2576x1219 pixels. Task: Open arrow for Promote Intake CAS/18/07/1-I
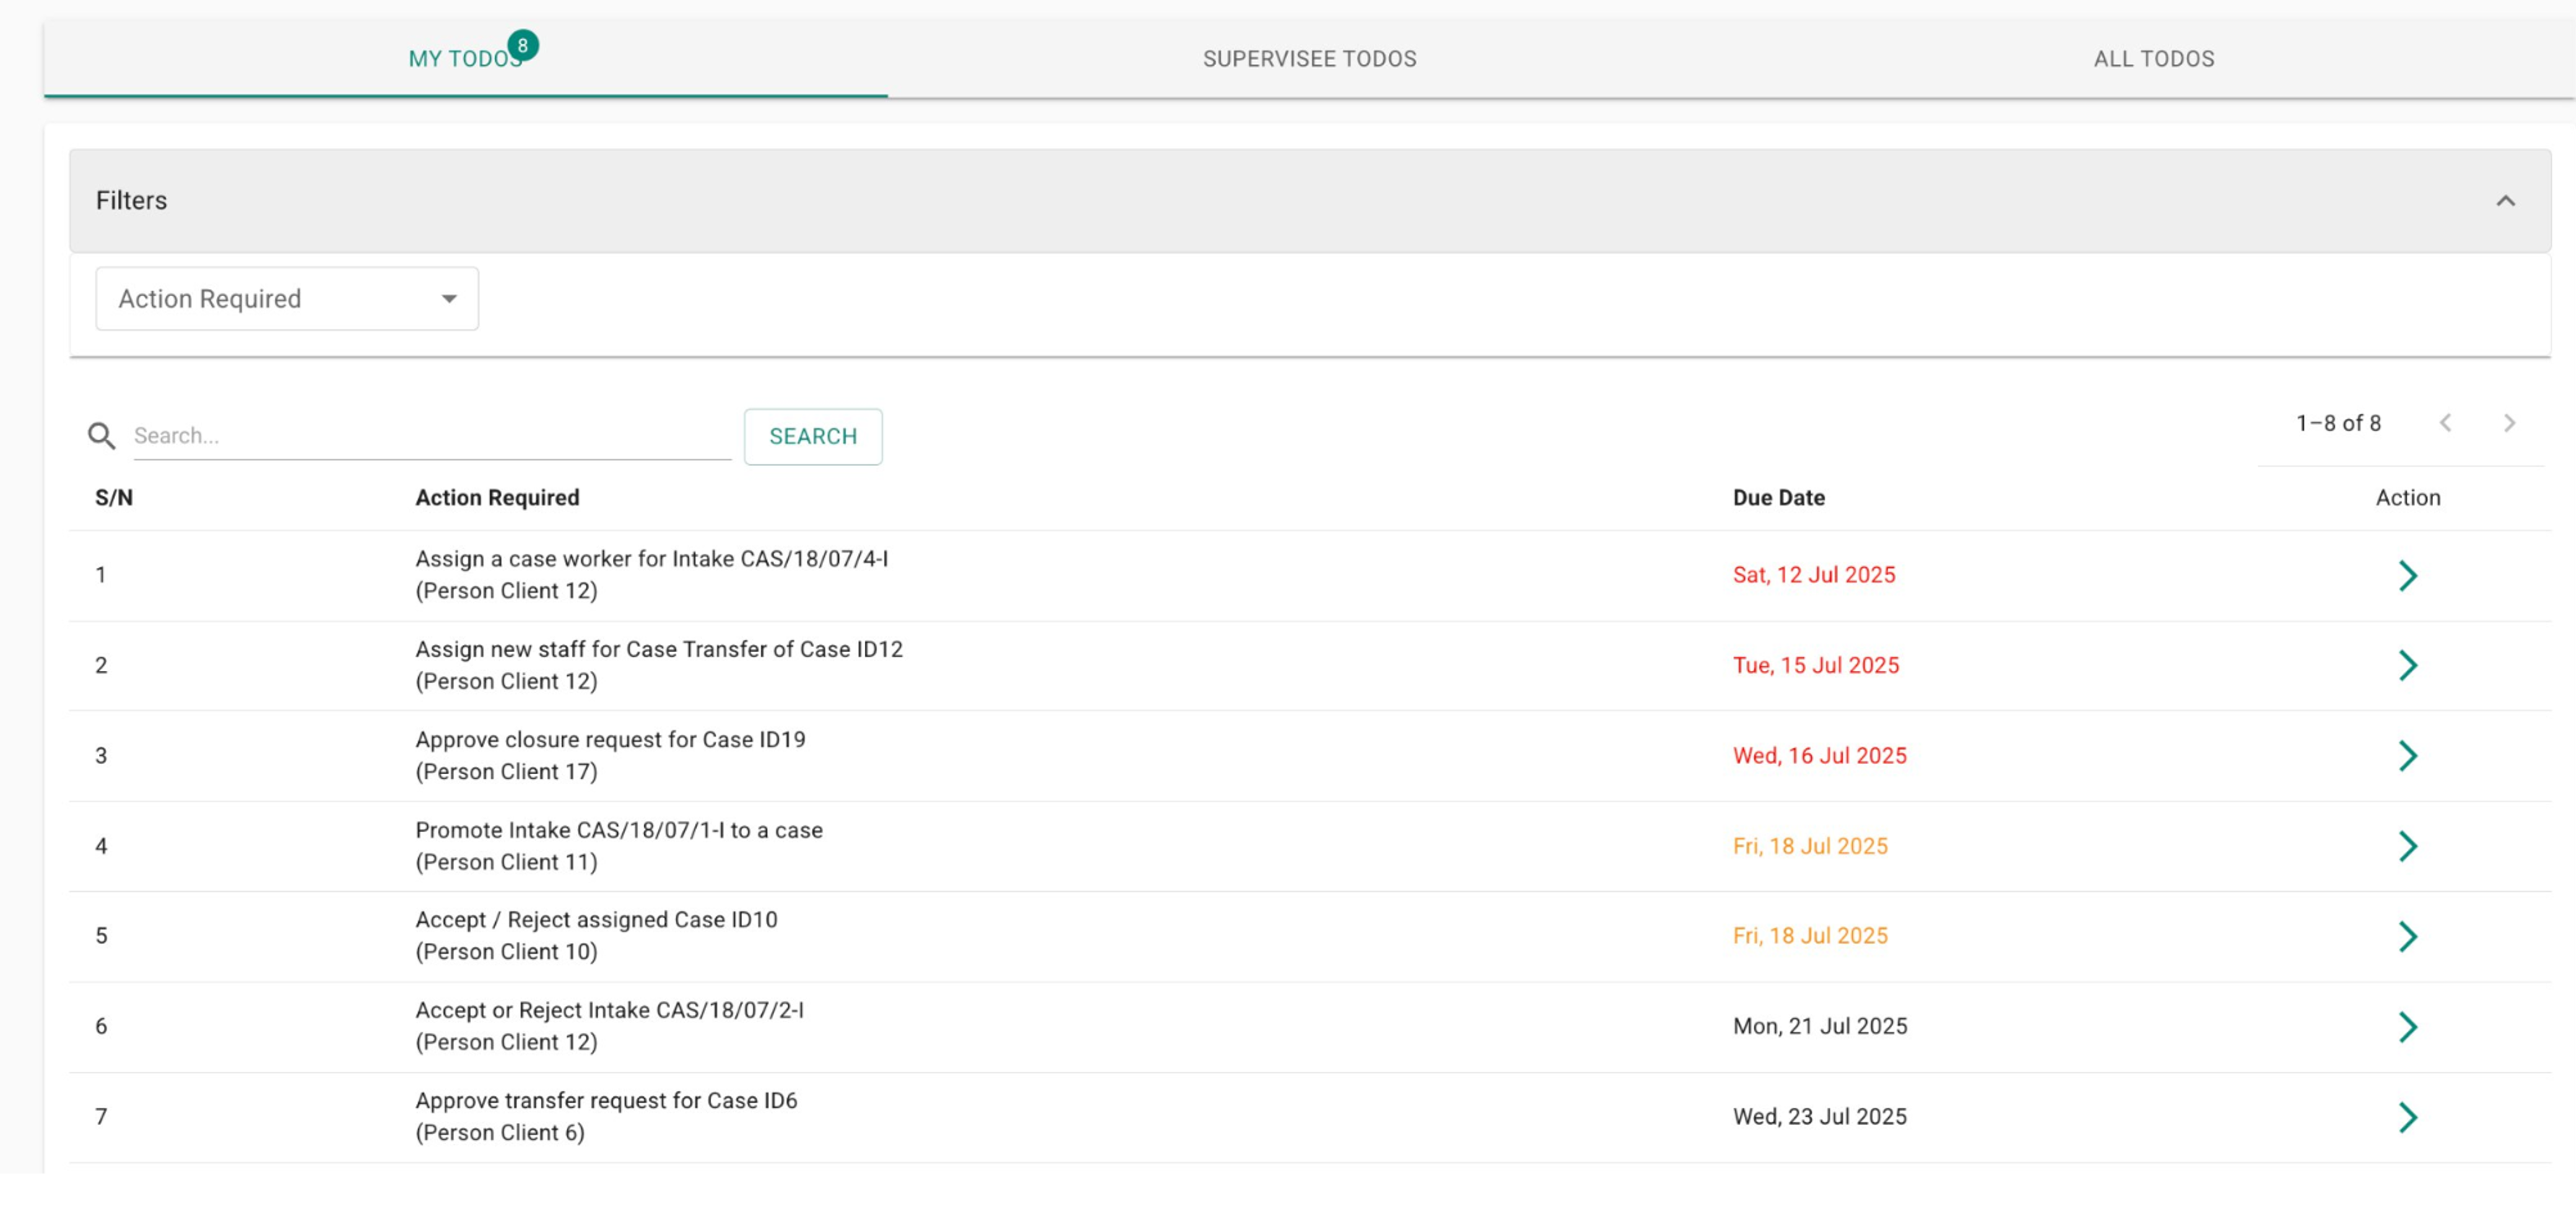tap(2407, 846)
